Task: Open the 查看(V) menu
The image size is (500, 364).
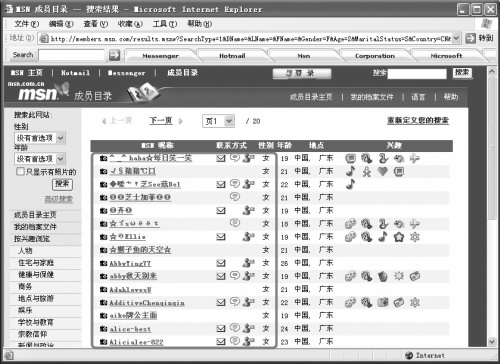Action: 96,24
